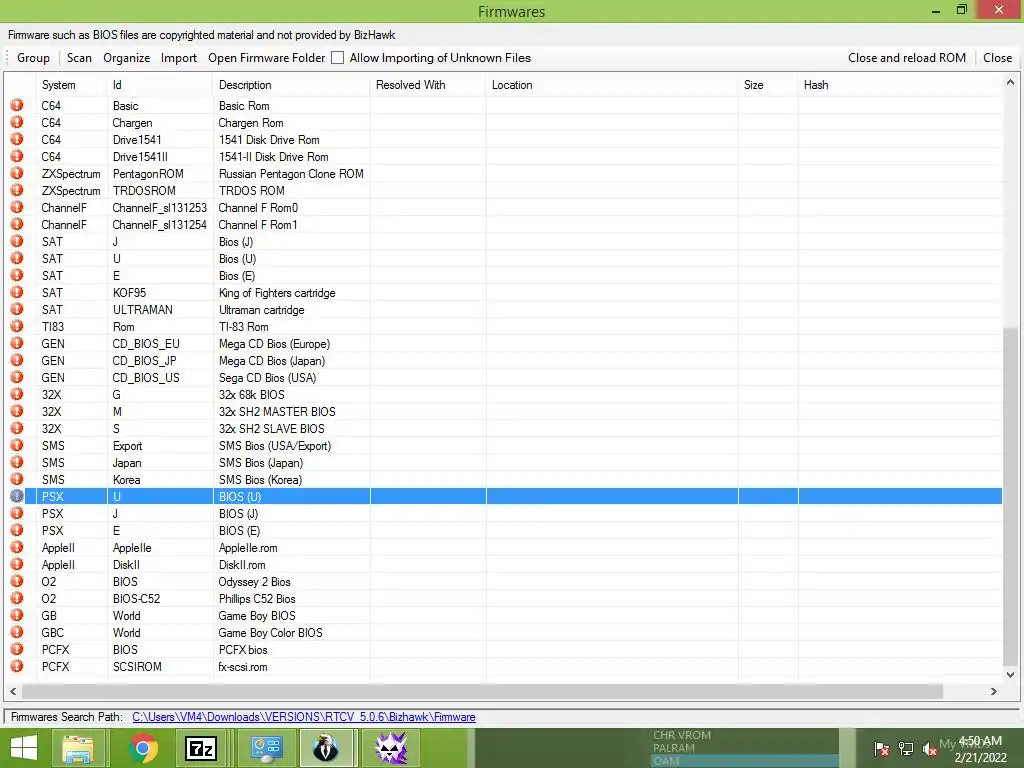1024x768 pixels.
Task: Click the status icon for 32x SH2 SLAVE BIOS
Action: (x=17, y=428)
